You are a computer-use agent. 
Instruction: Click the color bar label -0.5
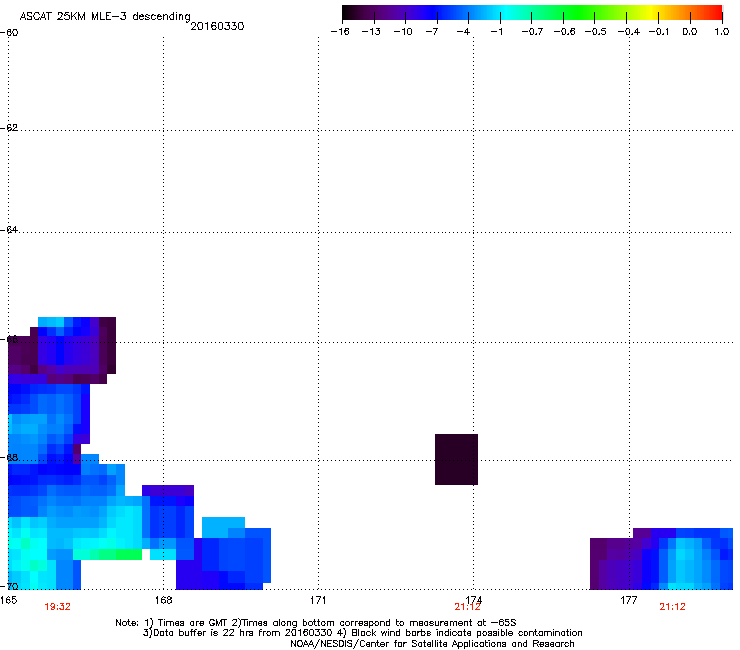596,32
